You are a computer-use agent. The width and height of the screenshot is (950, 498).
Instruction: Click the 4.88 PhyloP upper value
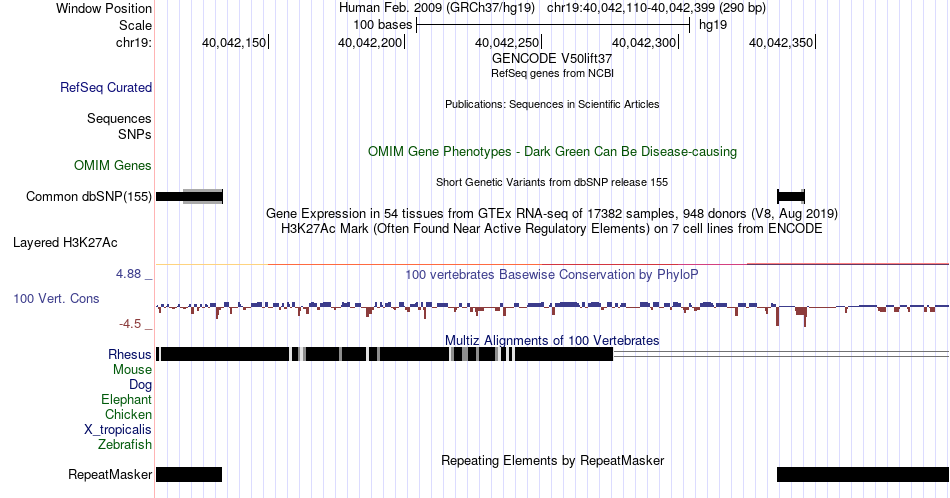click(129, 274)
